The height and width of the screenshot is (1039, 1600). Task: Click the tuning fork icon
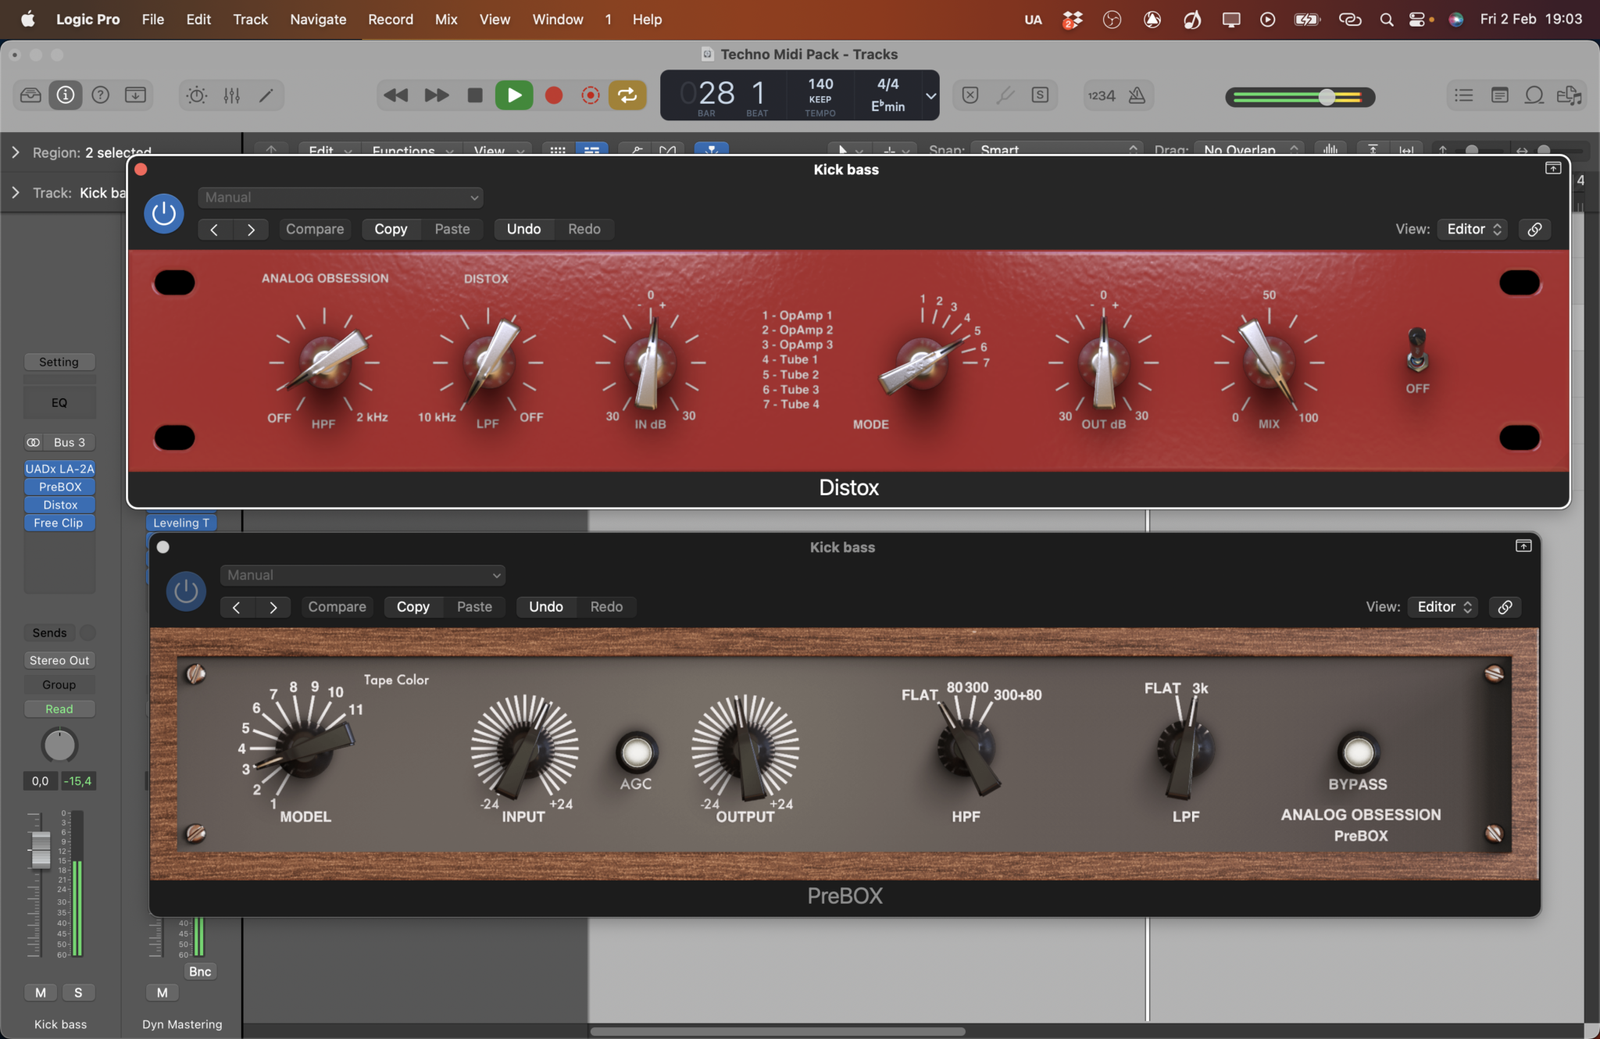pyautogui.click(x=1006, y=95)
